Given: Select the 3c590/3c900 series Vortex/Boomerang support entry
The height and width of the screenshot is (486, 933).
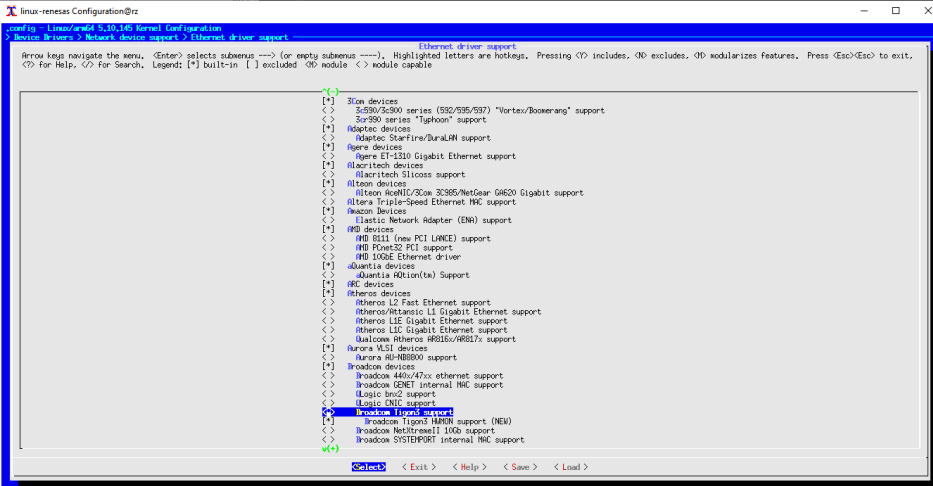Looking at the screenshot, I should [x=480, y=111].
